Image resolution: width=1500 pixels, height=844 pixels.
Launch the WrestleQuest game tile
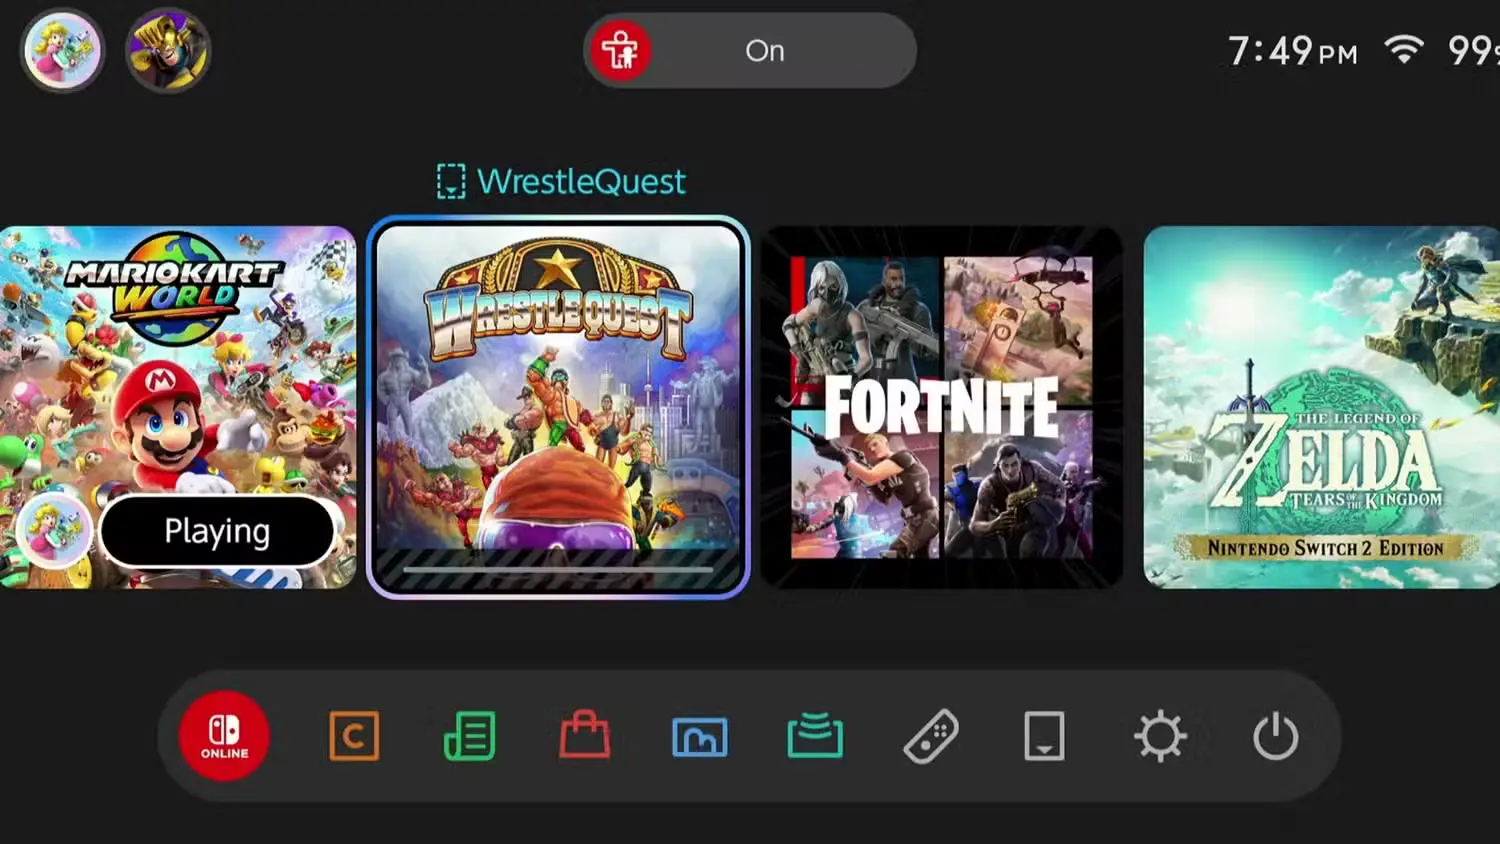(558, 407)
